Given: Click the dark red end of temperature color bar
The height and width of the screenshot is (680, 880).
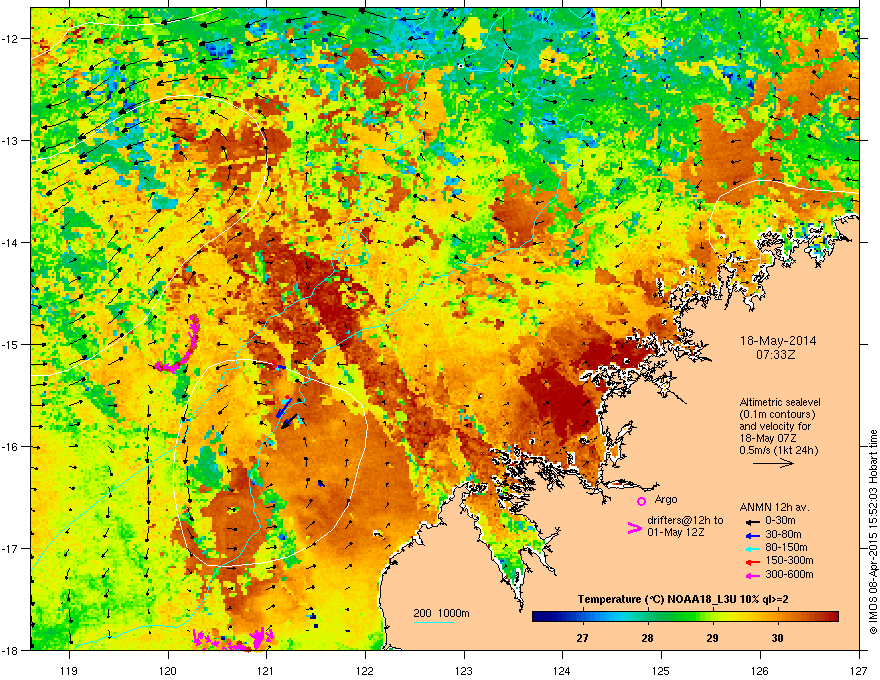Looking at the screenshot, I should (834, 617).
